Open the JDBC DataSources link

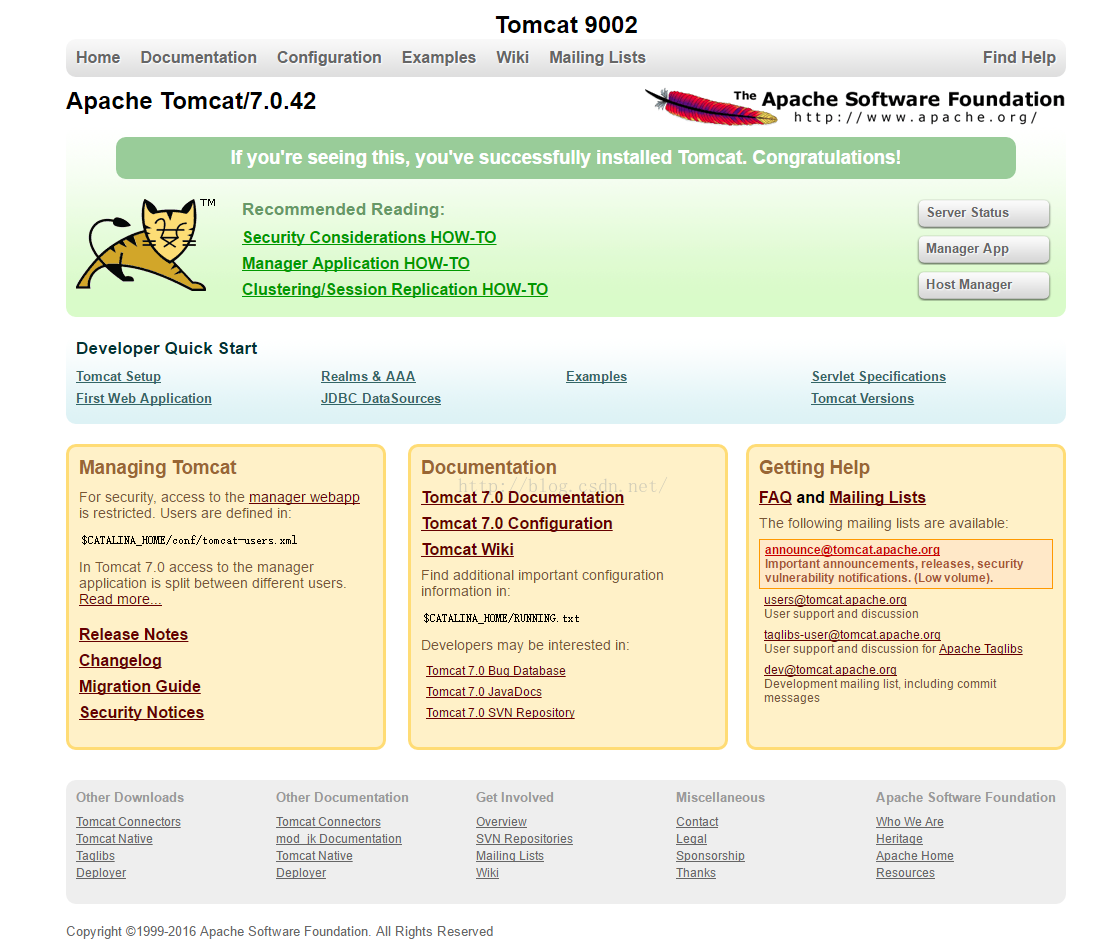[381, 398]
